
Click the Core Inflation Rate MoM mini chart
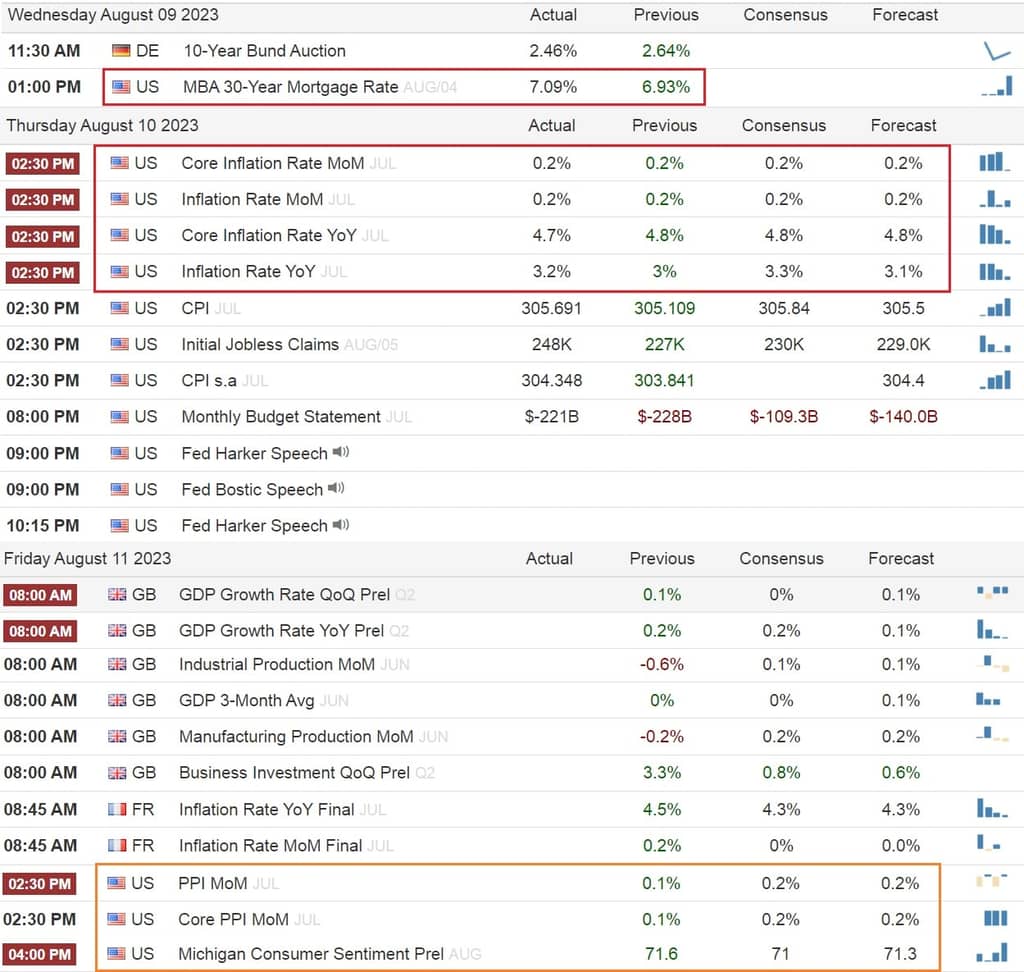coord(995,162)
